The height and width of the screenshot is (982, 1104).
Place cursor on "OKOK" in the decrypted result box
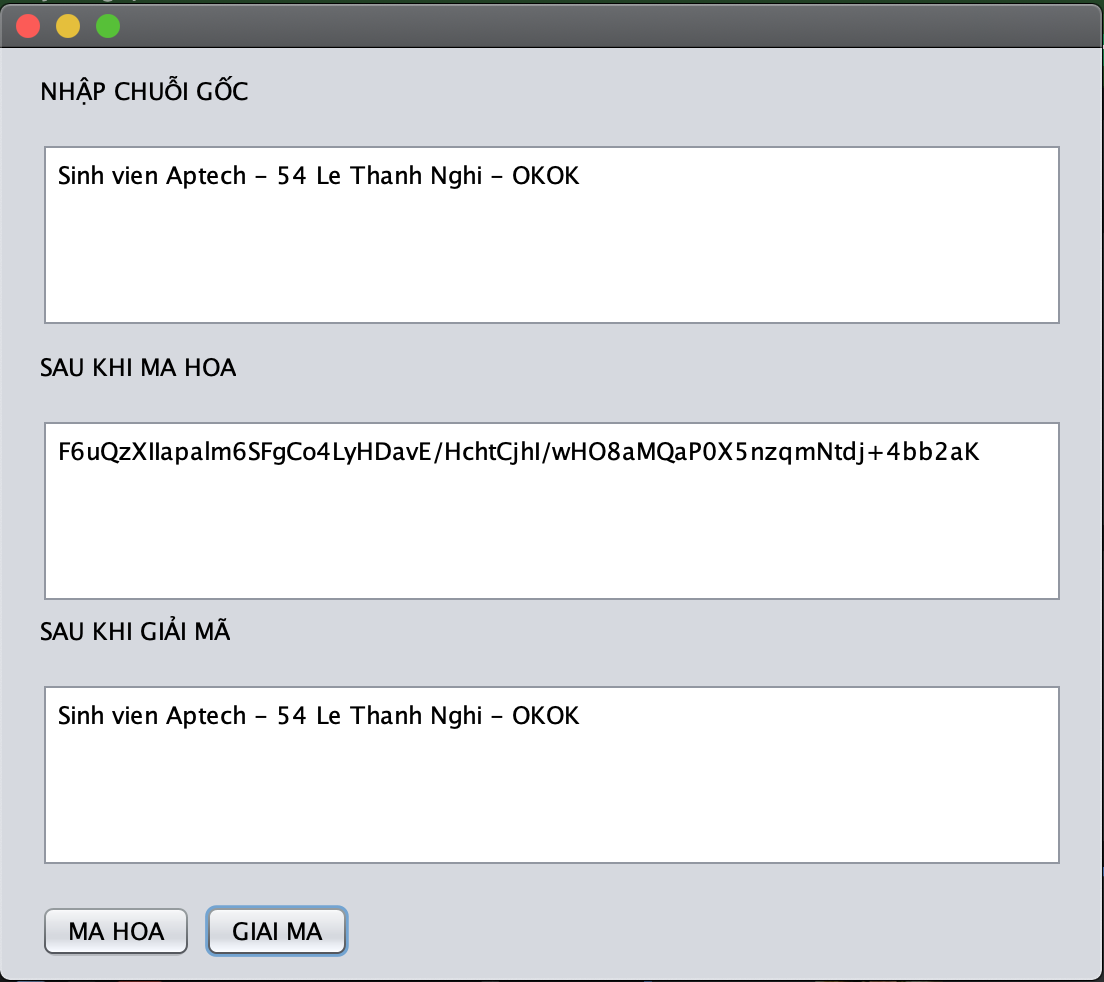pyautogui.click(x=545, y=716)
